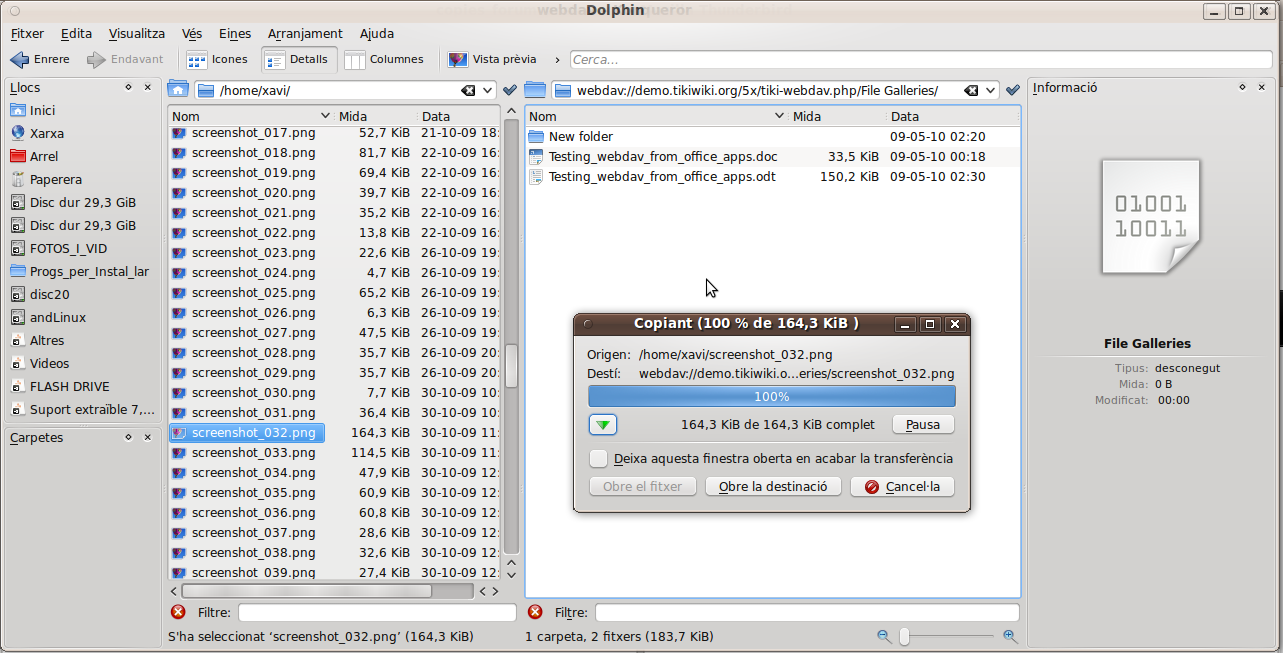Click zoom in magnifier icon in status bar
This screenshot has width=1283, height=653.
[1010, 636]
